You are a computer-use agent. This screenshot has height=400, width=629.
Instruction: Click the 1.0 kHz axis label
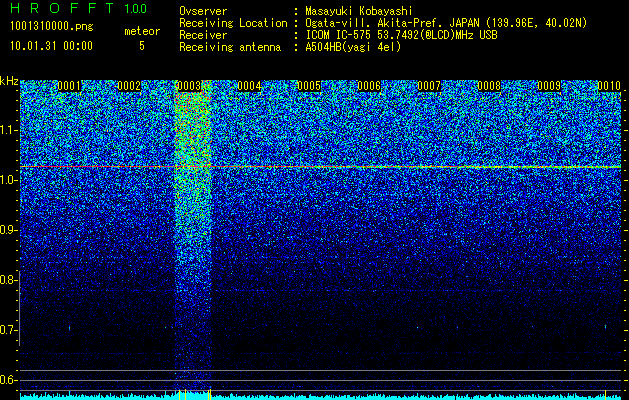click(8, 181)
